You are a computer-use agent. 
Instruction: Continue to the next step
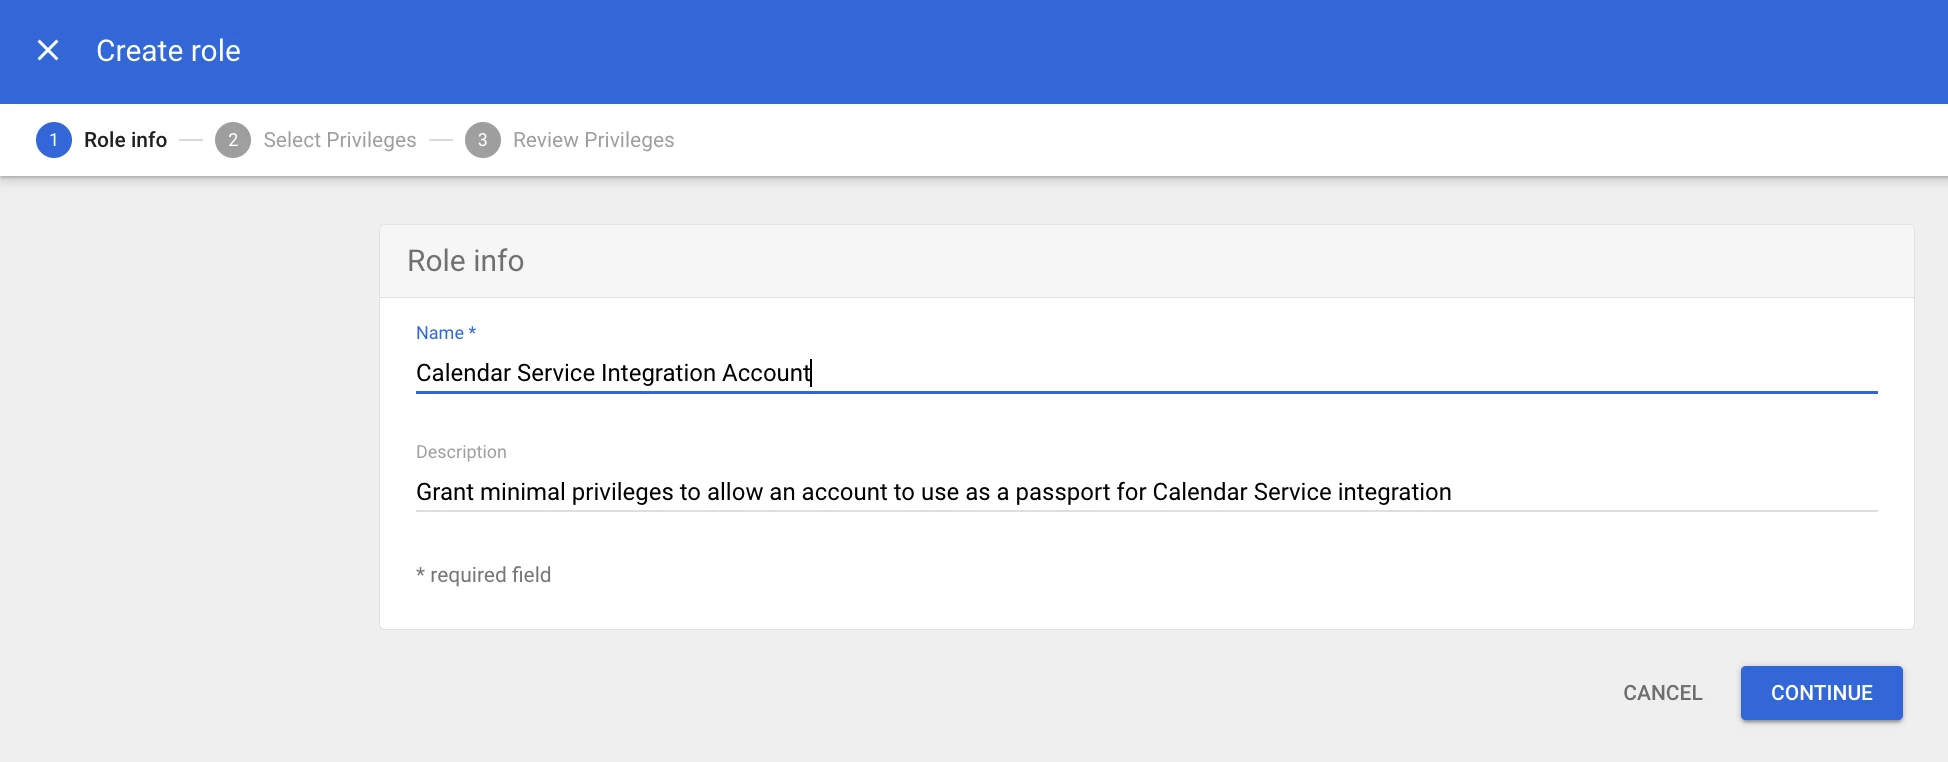pos(1821,693)
